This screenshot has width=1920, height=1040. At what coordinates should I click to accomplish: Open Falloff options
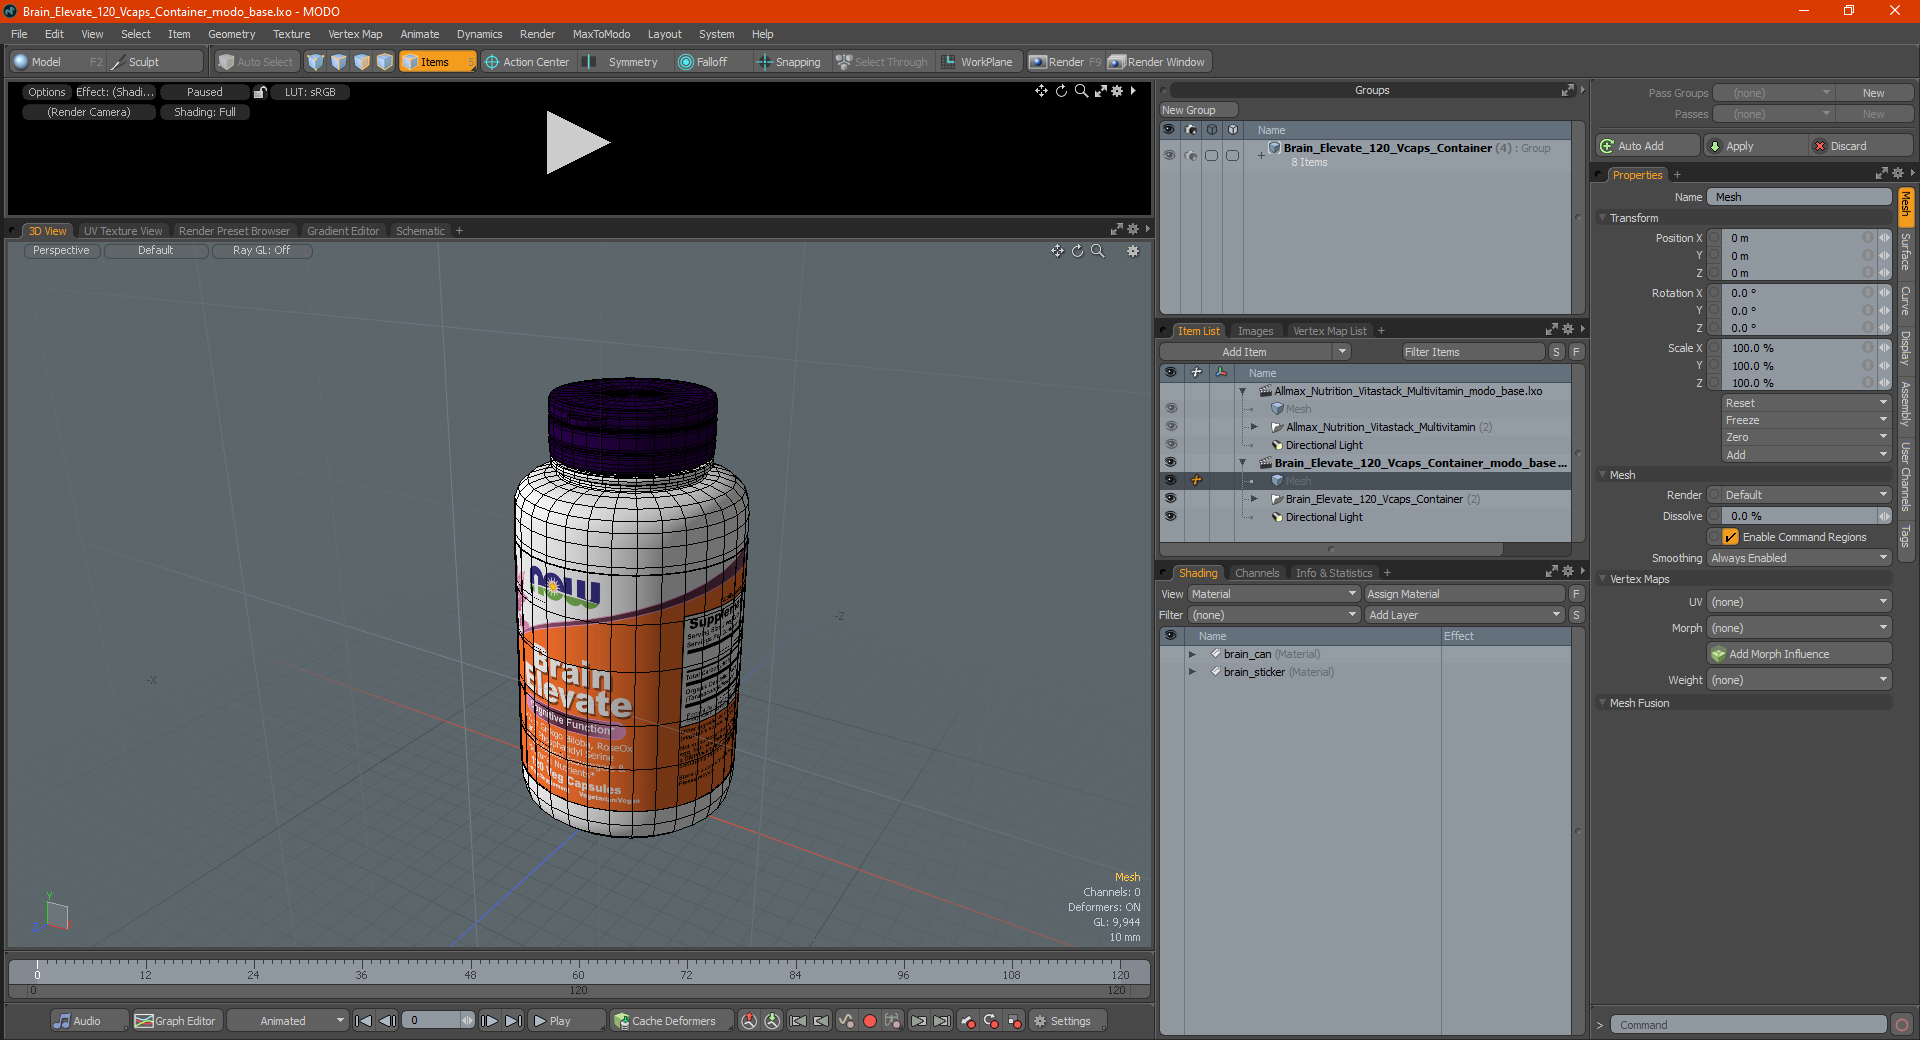click(x=704, y=62)
